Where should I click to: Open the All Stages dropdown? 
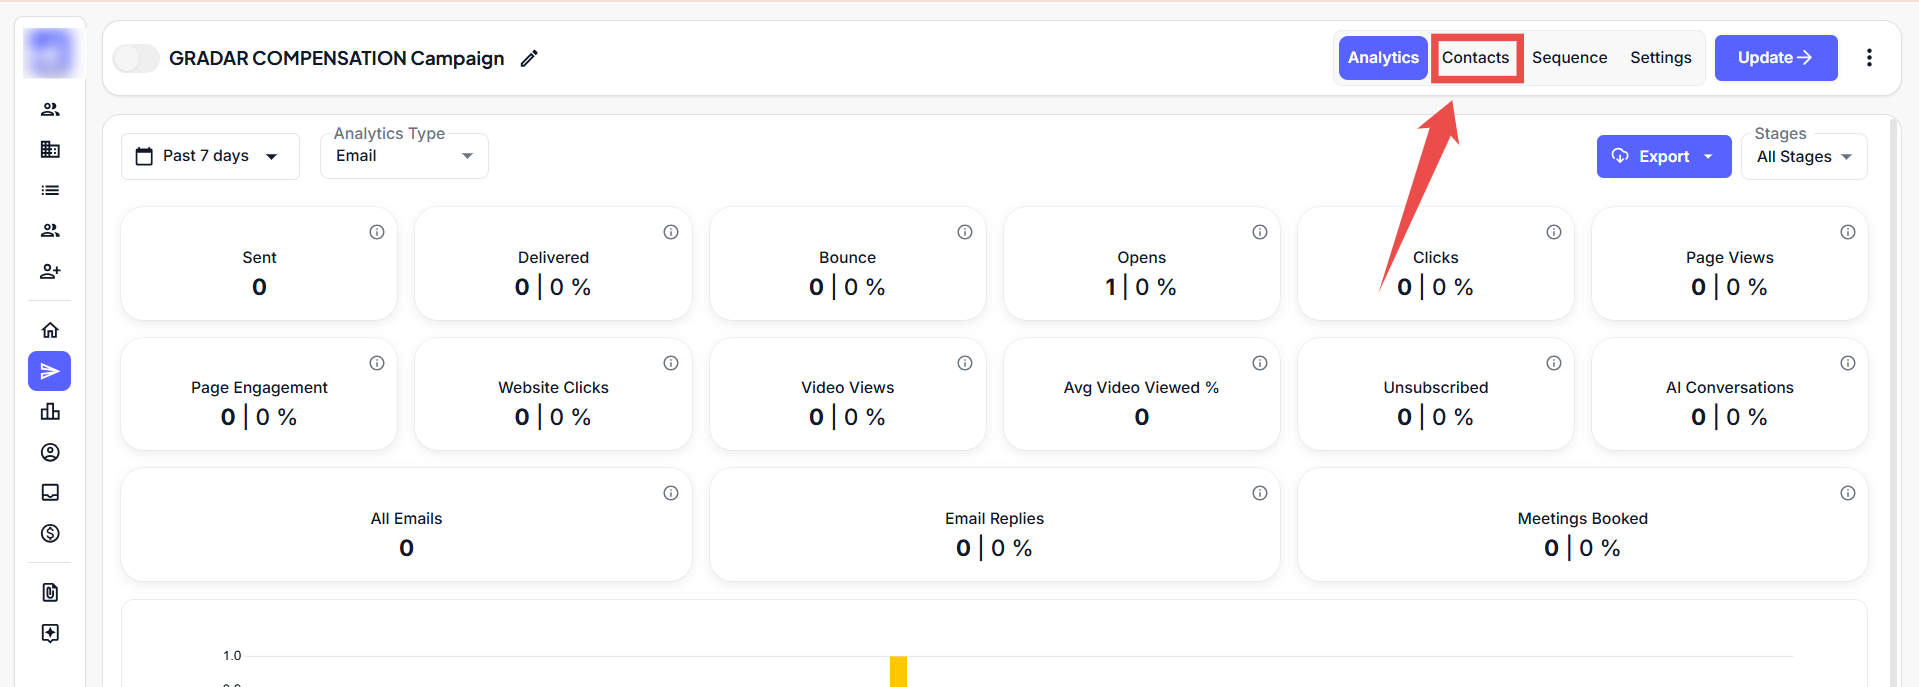click(1804, 157)
